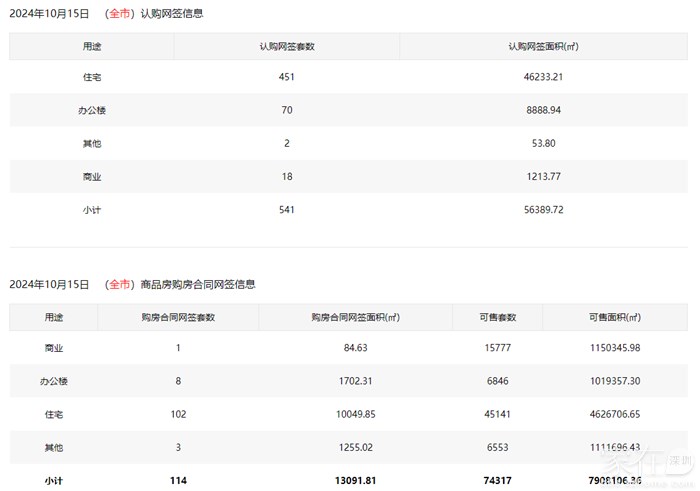The image size is (700, 491).
Task: Select the 认购网签面积(㎡) column header
Action: 543,47
